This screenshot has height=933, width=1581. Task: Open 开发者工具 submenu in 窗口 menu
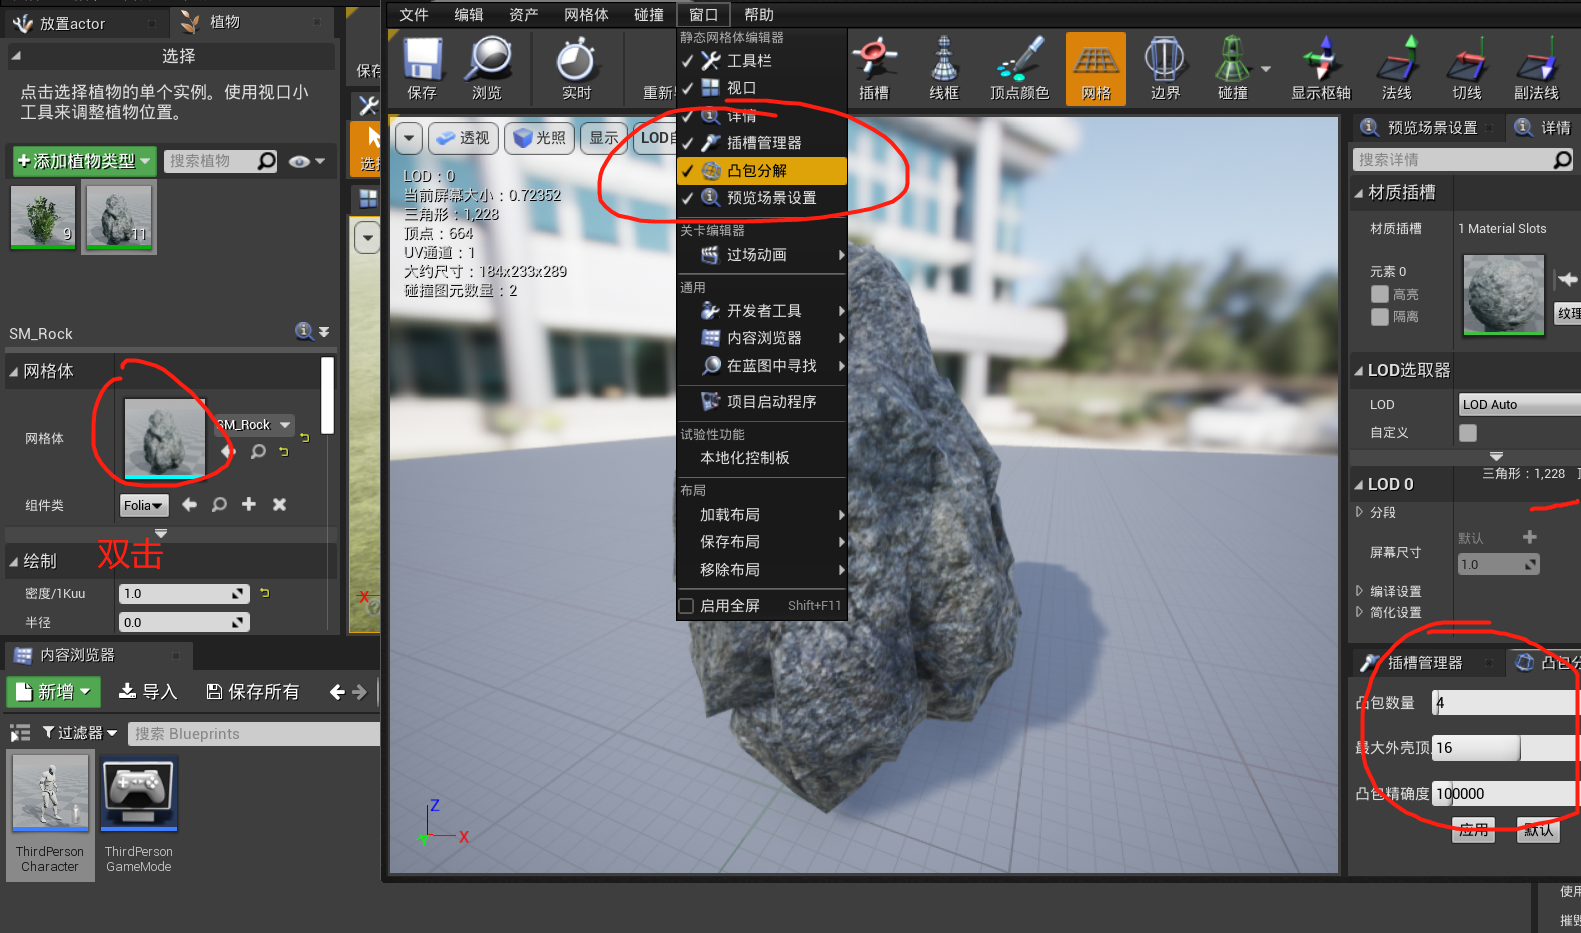[x=762, y=311]
